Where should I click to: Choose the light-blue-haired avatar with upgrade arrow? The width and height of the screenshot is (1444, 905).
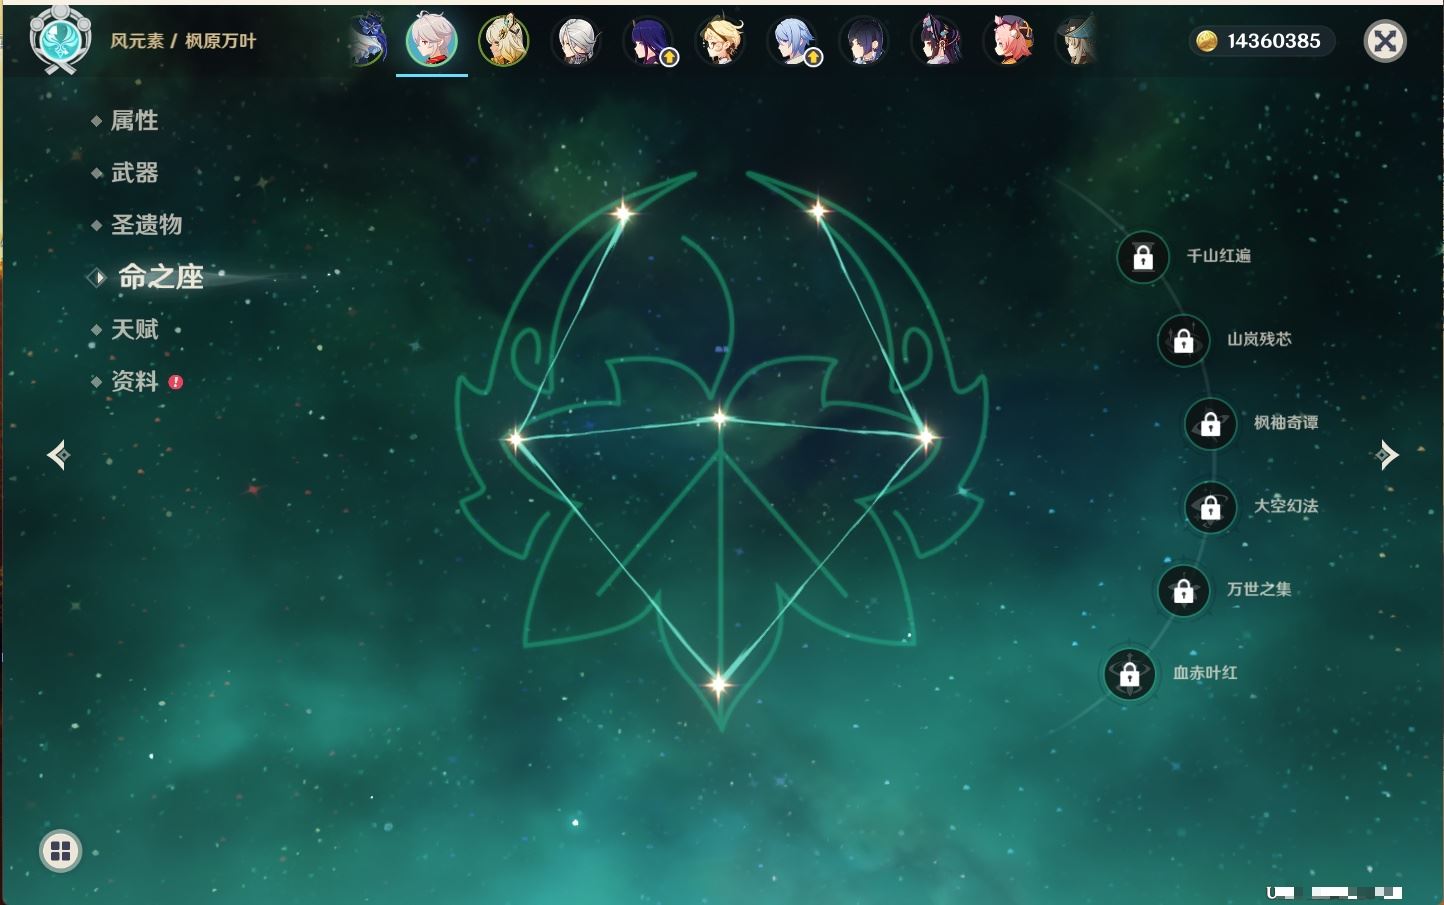[793, 41]
